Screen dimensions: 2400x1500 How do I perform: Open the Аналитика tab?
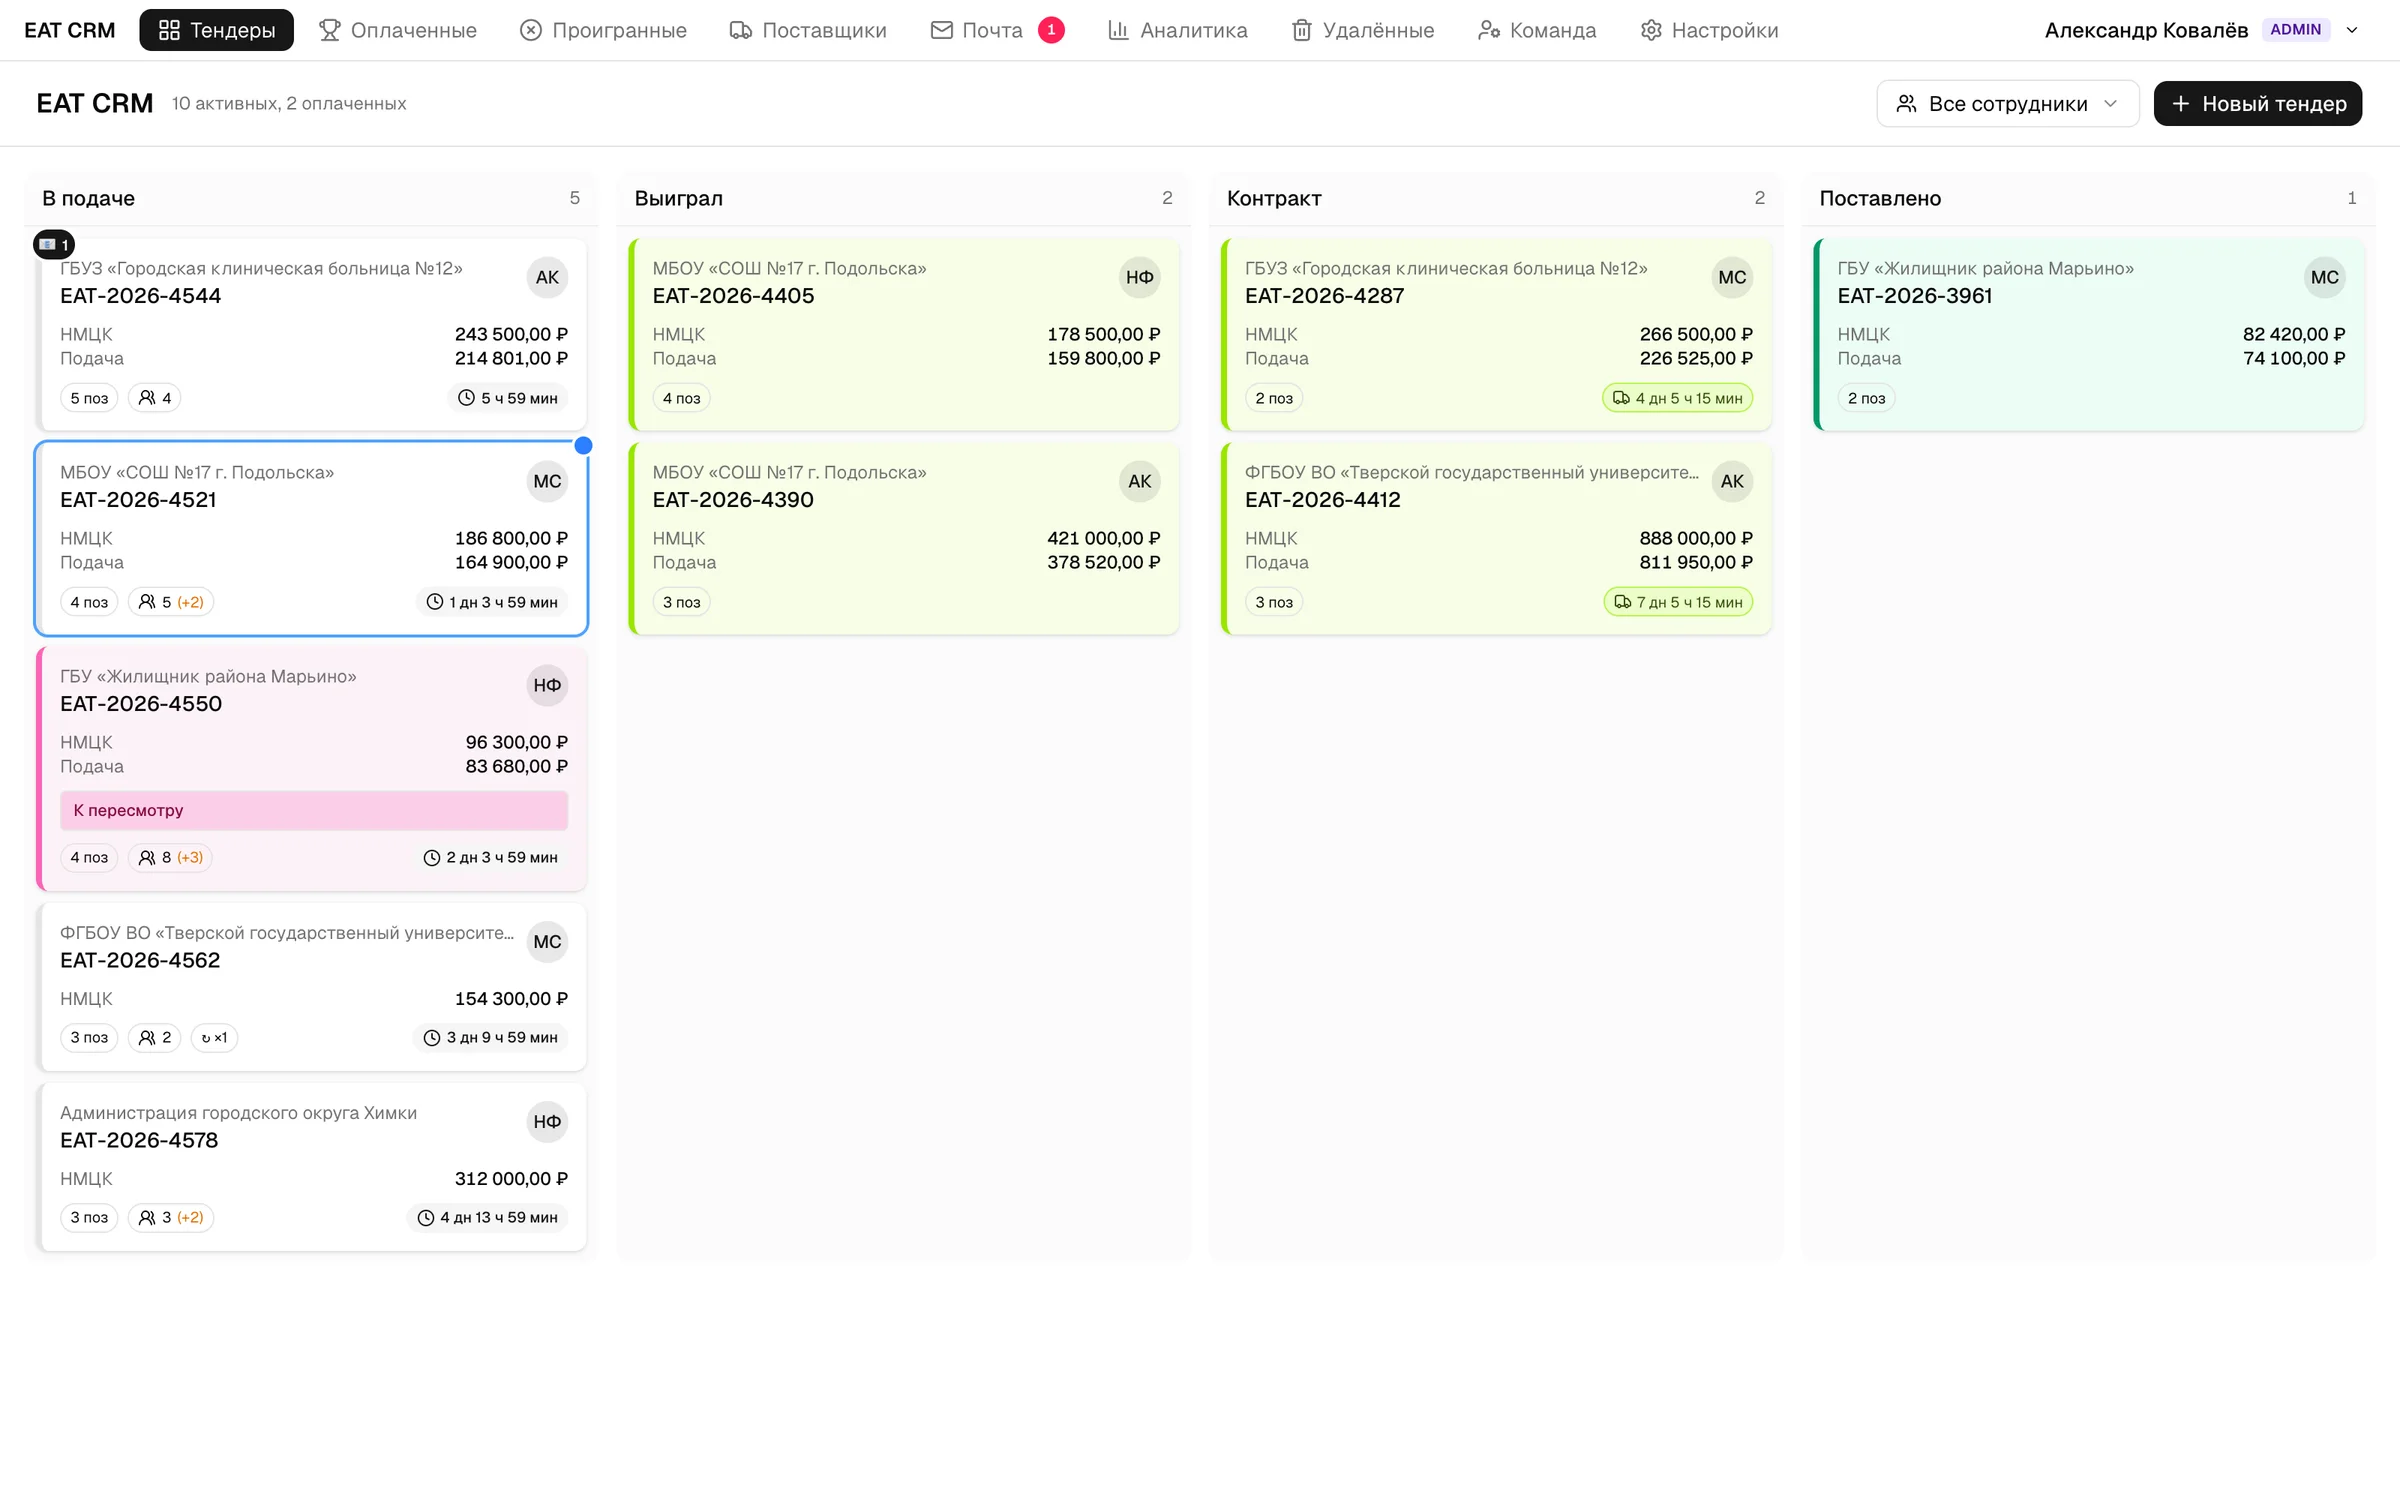(x=1178, y=30)
